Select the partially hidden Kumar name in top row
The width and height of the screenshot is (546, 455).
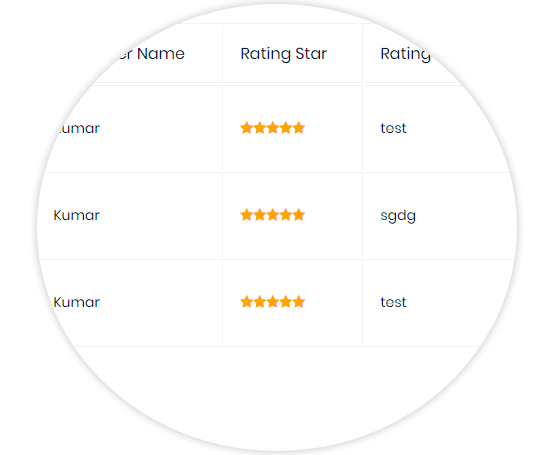tap(78, 128)
